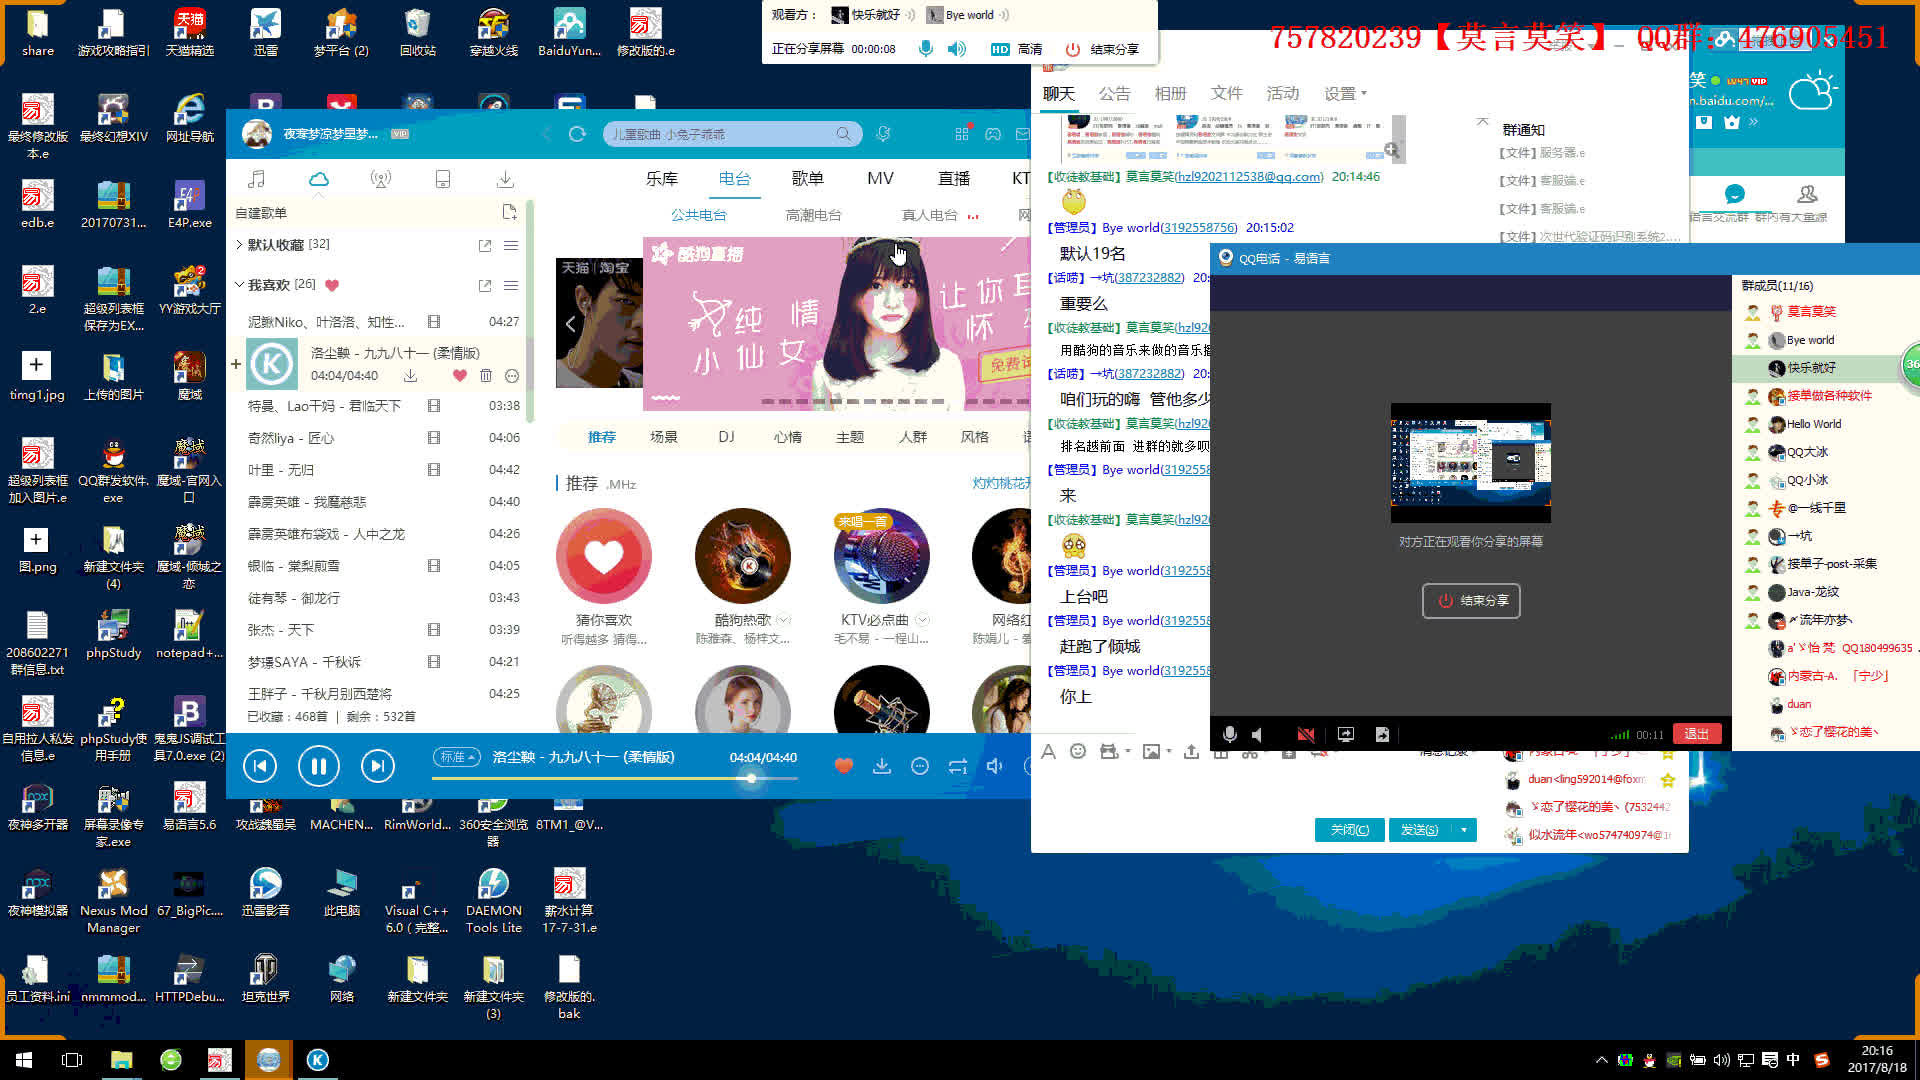Click 结束分享 to end screen sharing
Screen dimensions: 1920x1080
(x=1470, y=600)
